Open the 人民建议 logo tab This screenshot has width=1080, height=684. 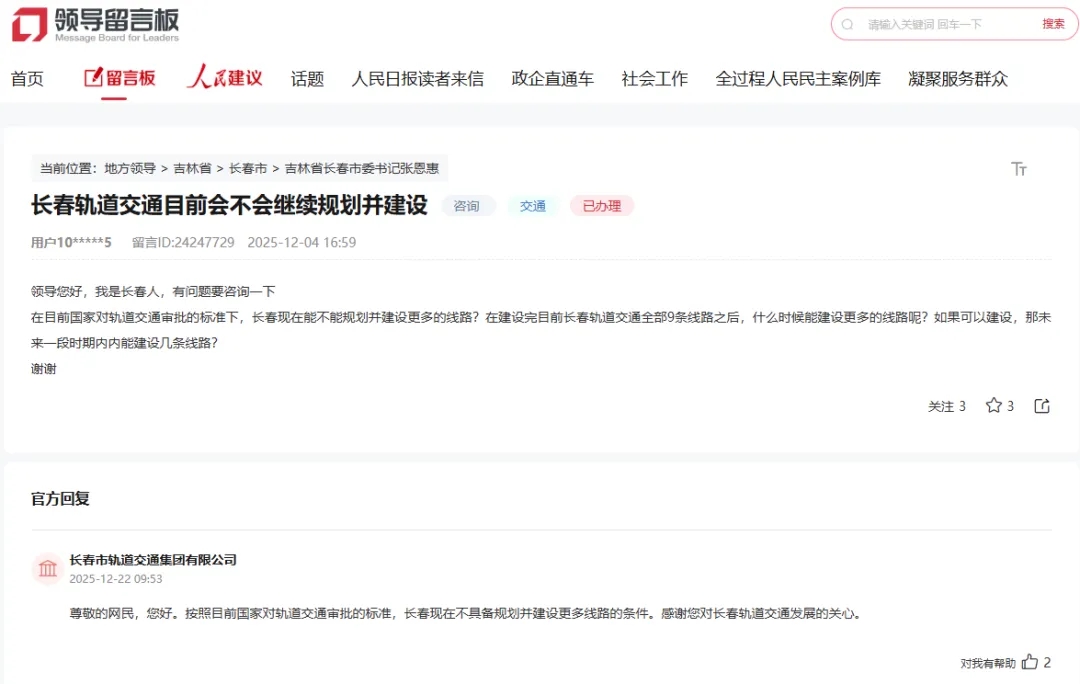(x=224, y=78)
